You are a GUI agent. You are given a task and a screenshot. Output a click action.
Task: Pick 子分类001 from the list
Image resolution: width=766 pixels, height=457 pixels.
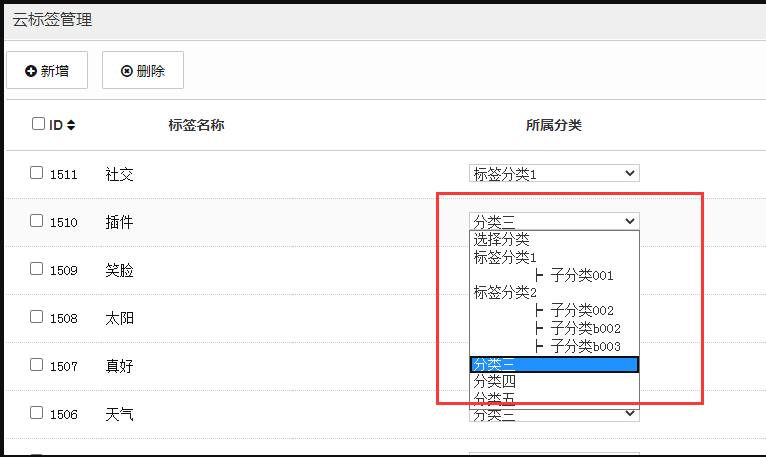coord(554,275)
